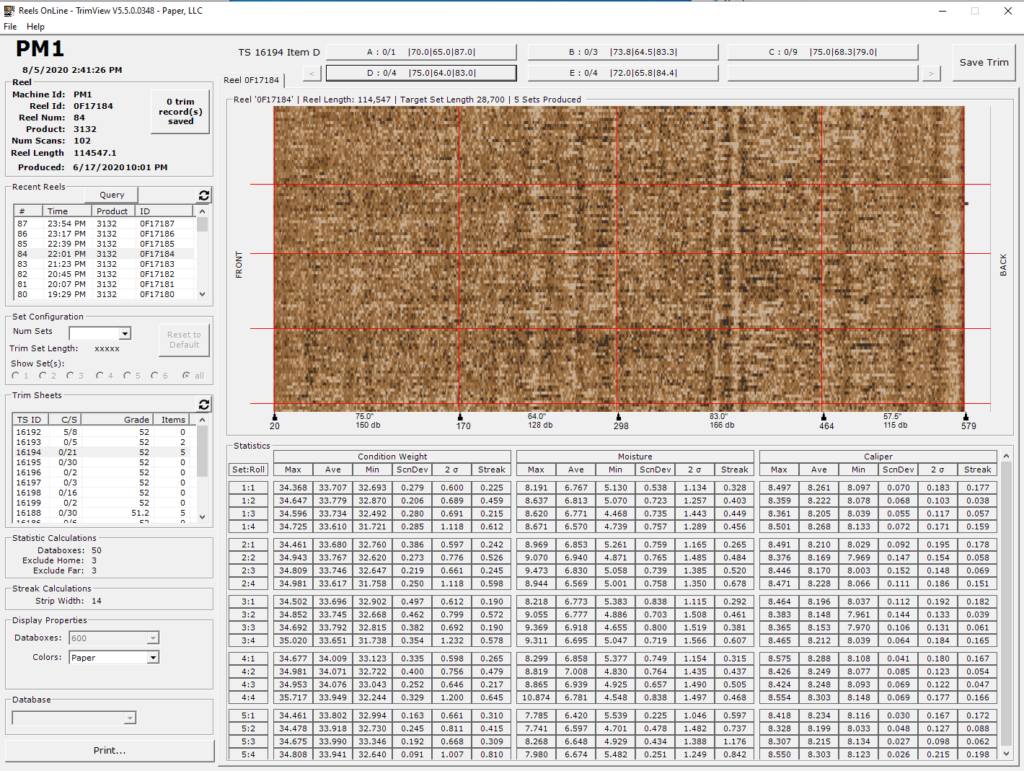This screenshot has height=771, width=1024.
Task: Select Show Set radio button 5
Action: click(127, 375)
